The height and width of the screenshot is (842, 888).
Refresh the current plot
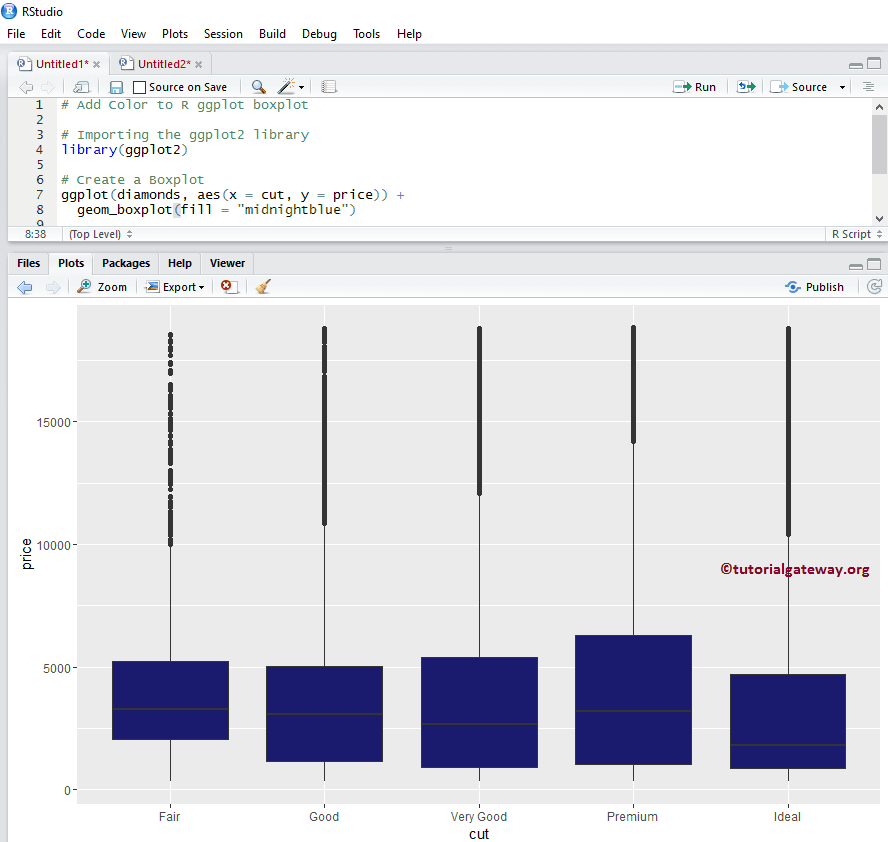[x=874, y=287]
